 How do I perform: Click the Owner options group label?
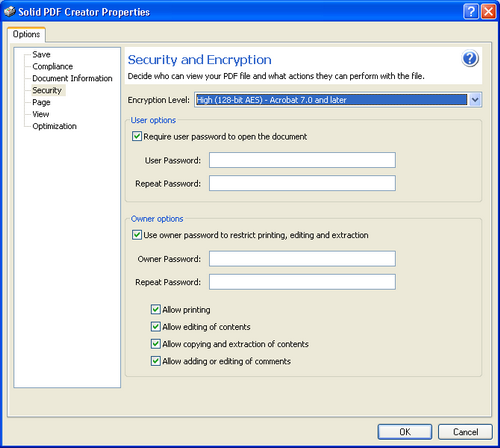(157, 219)
